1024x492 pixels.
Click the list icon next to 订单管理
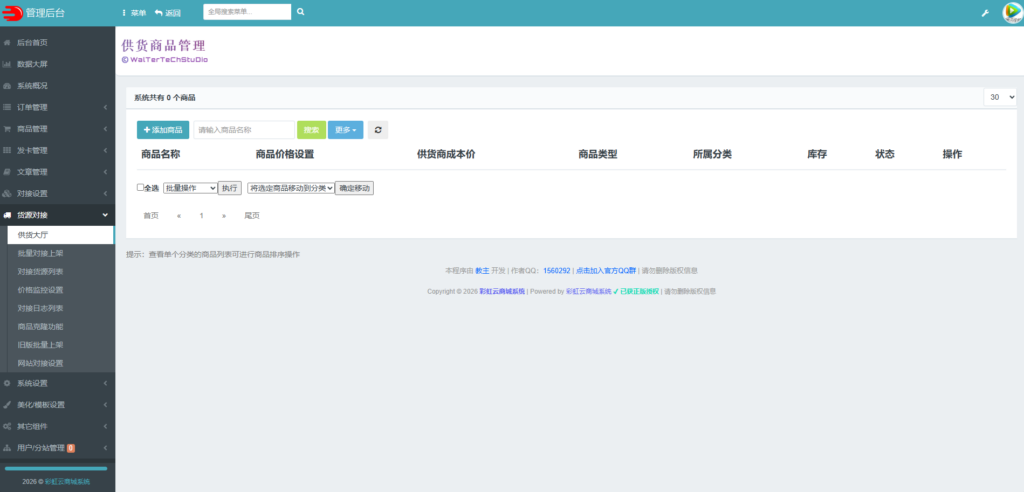click(7, 107)
